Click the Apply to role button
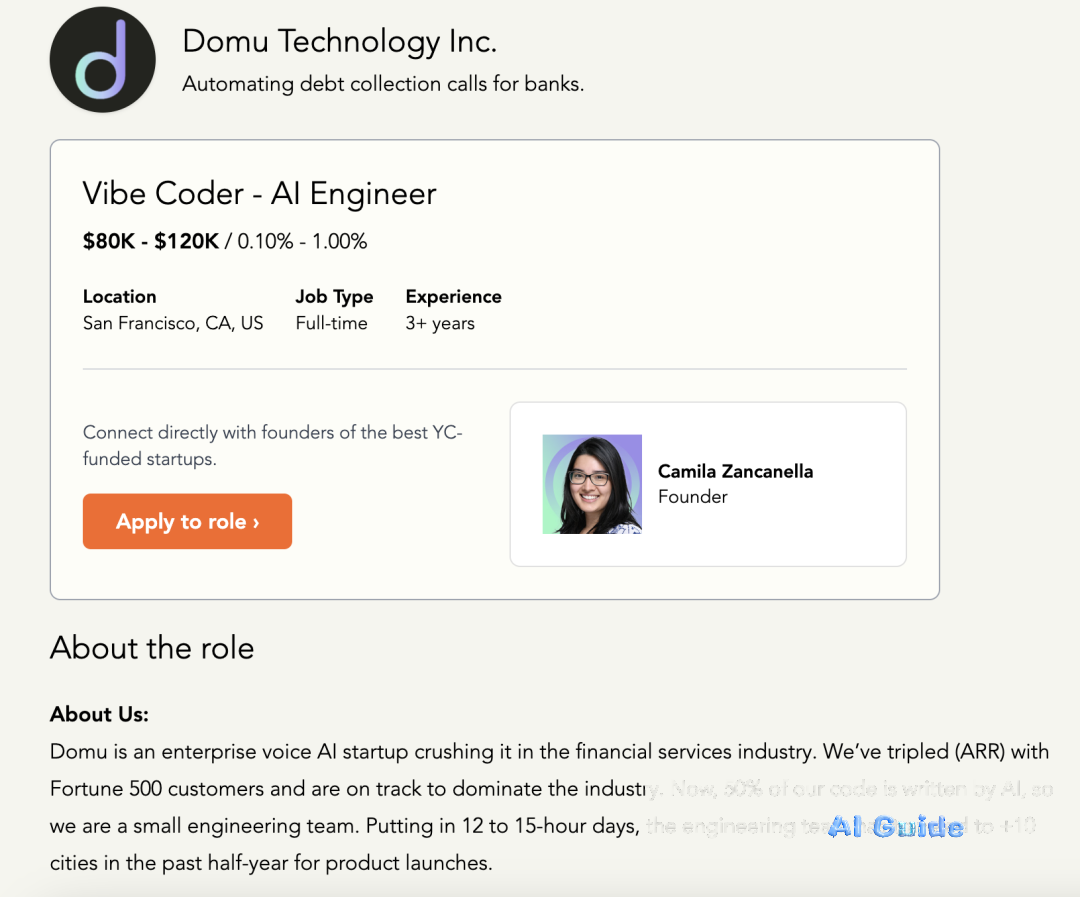1080x897 pixels. click(187, 521)
